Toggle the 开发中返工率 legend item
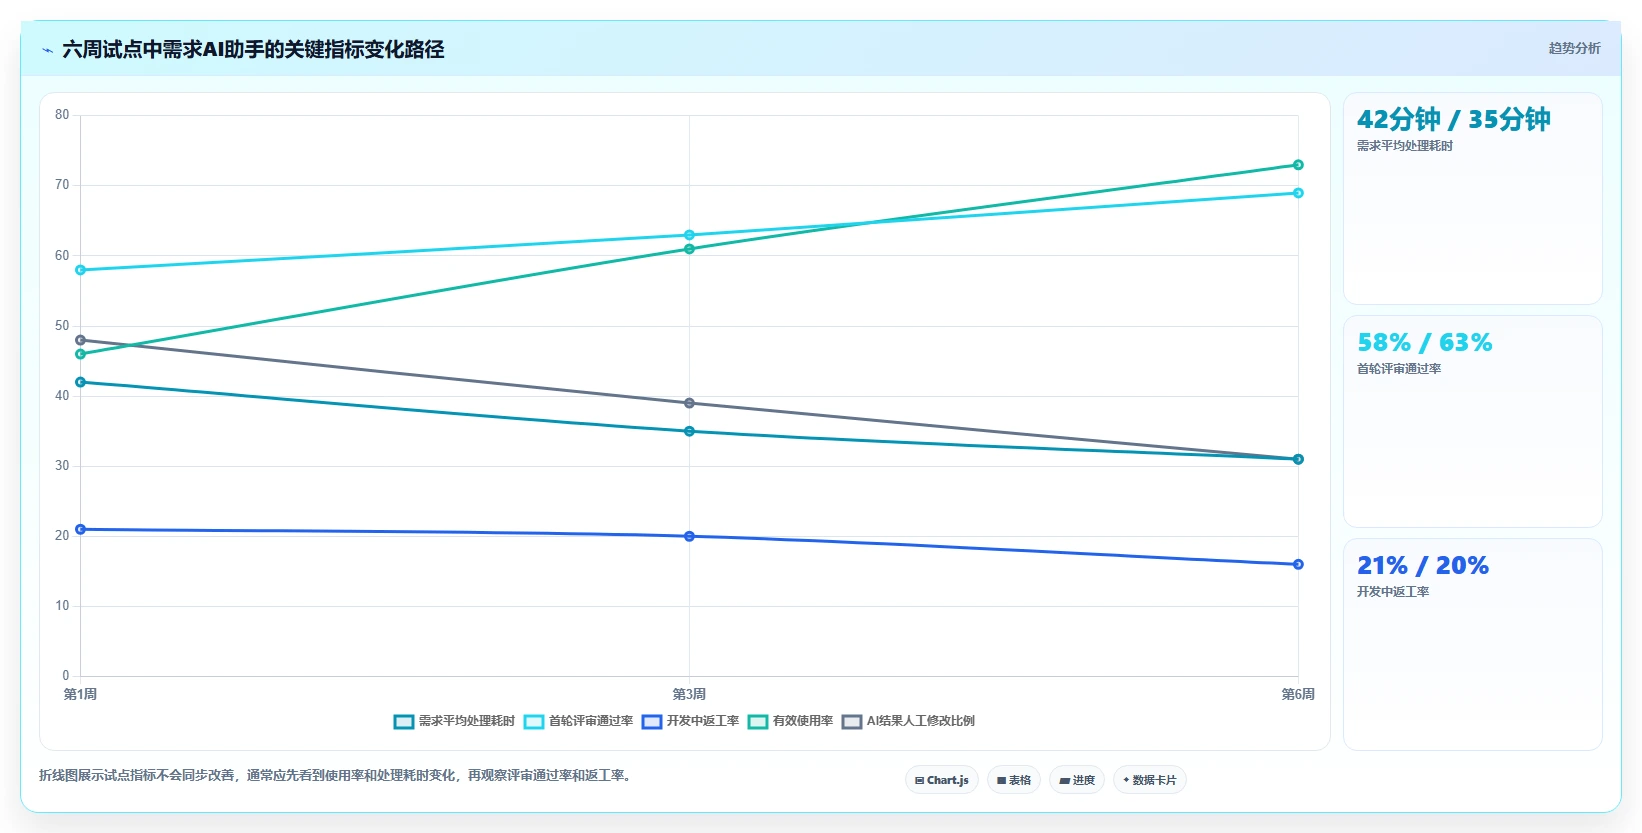This screenshot has height=833, width=1642. pos(690,721)
